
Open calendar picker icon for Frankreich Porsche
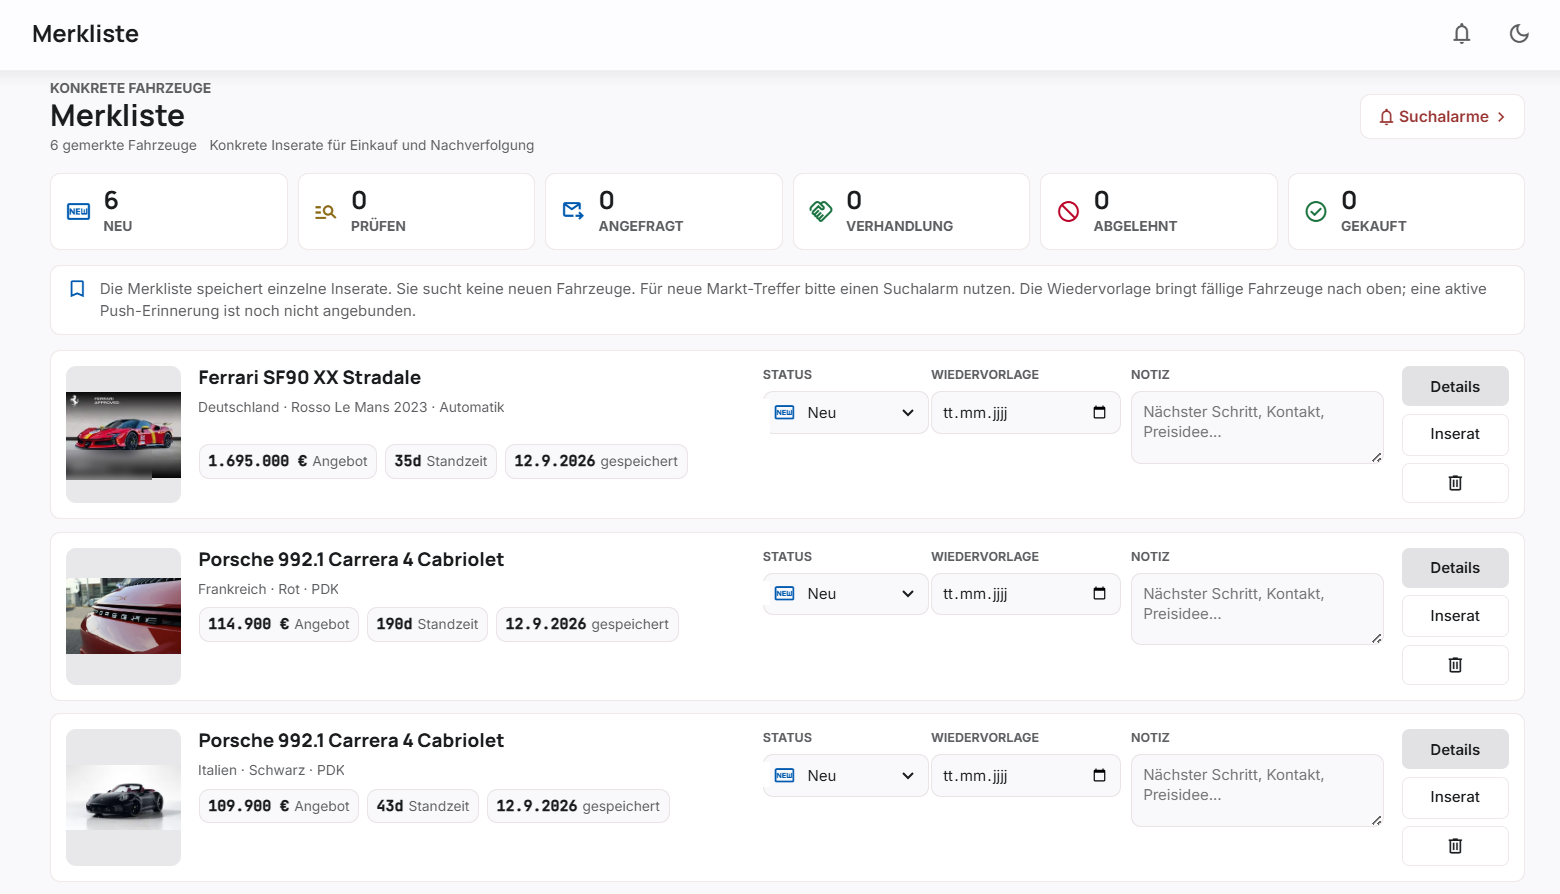[1099, 593]
